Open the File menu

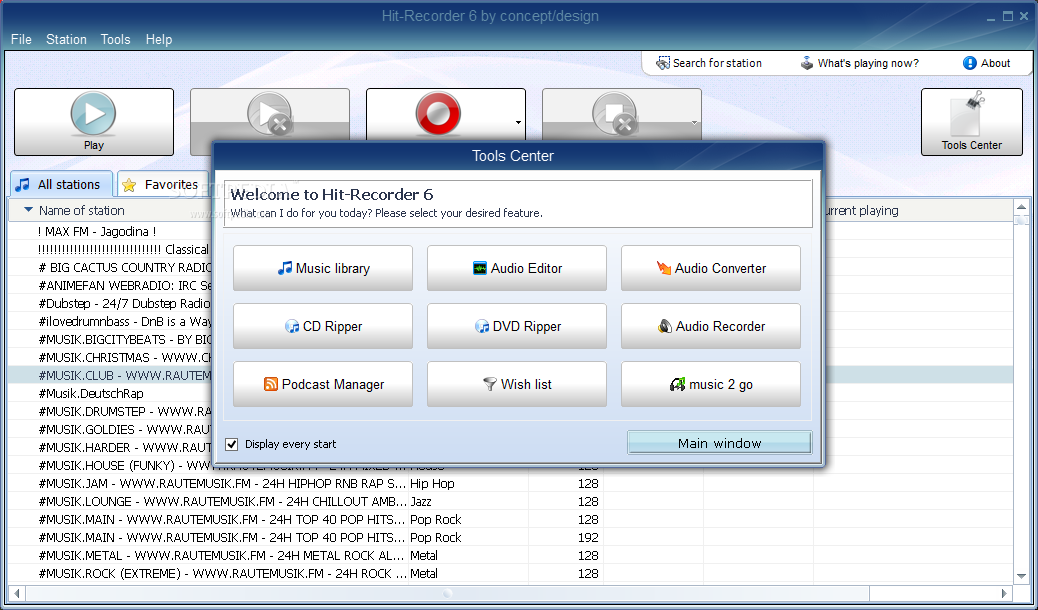21,39
